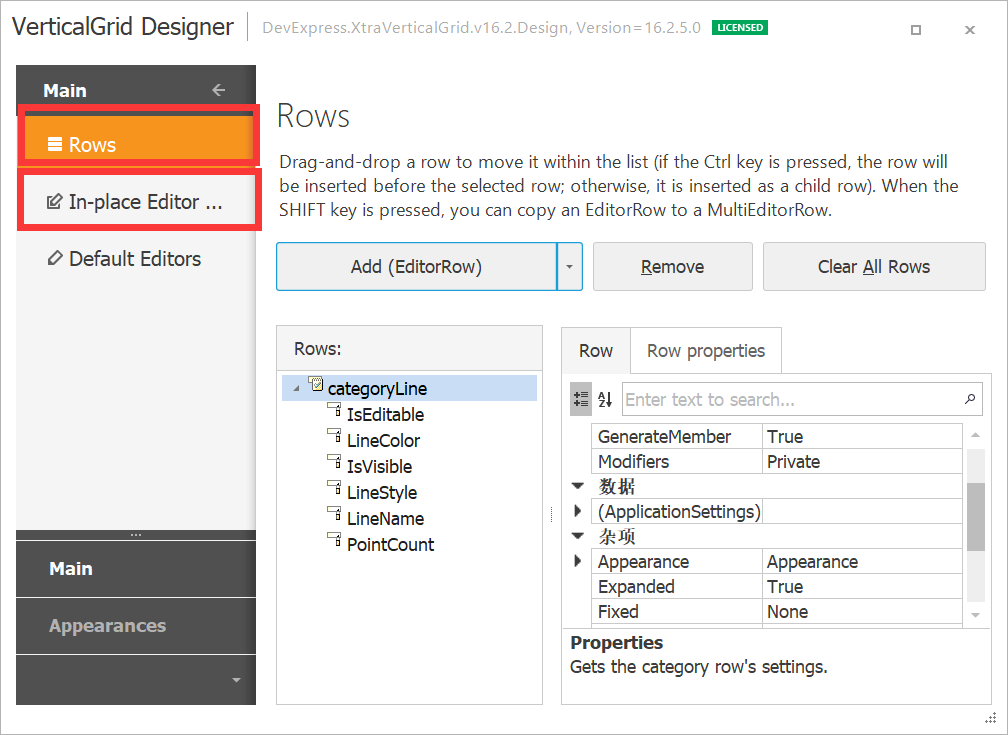Click the LineName editor row icon
Viewport: 1008px width, 735px height.
coord(334,514)
